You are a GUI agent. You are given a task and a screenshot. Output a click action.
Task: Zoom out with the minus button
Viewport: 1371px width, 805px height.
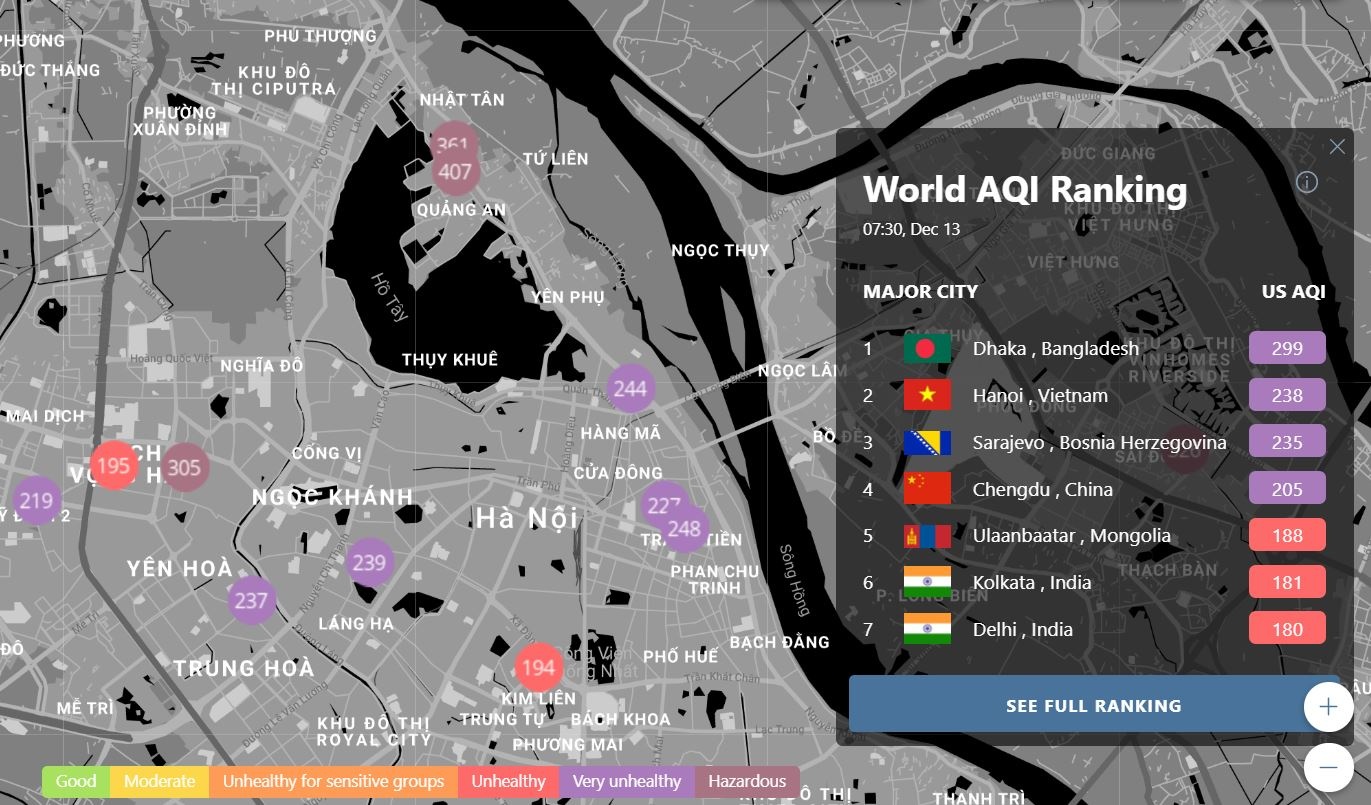[x=1328, y=767]
